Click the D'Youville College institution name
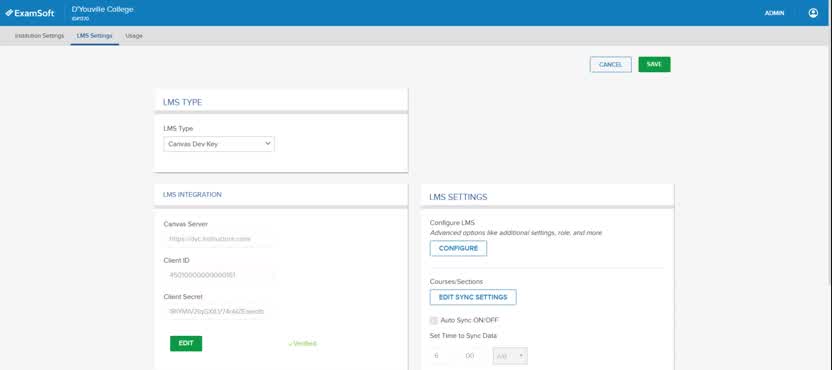Image resolution: width=832 pixels, height=370 pixels. point(102,9)
